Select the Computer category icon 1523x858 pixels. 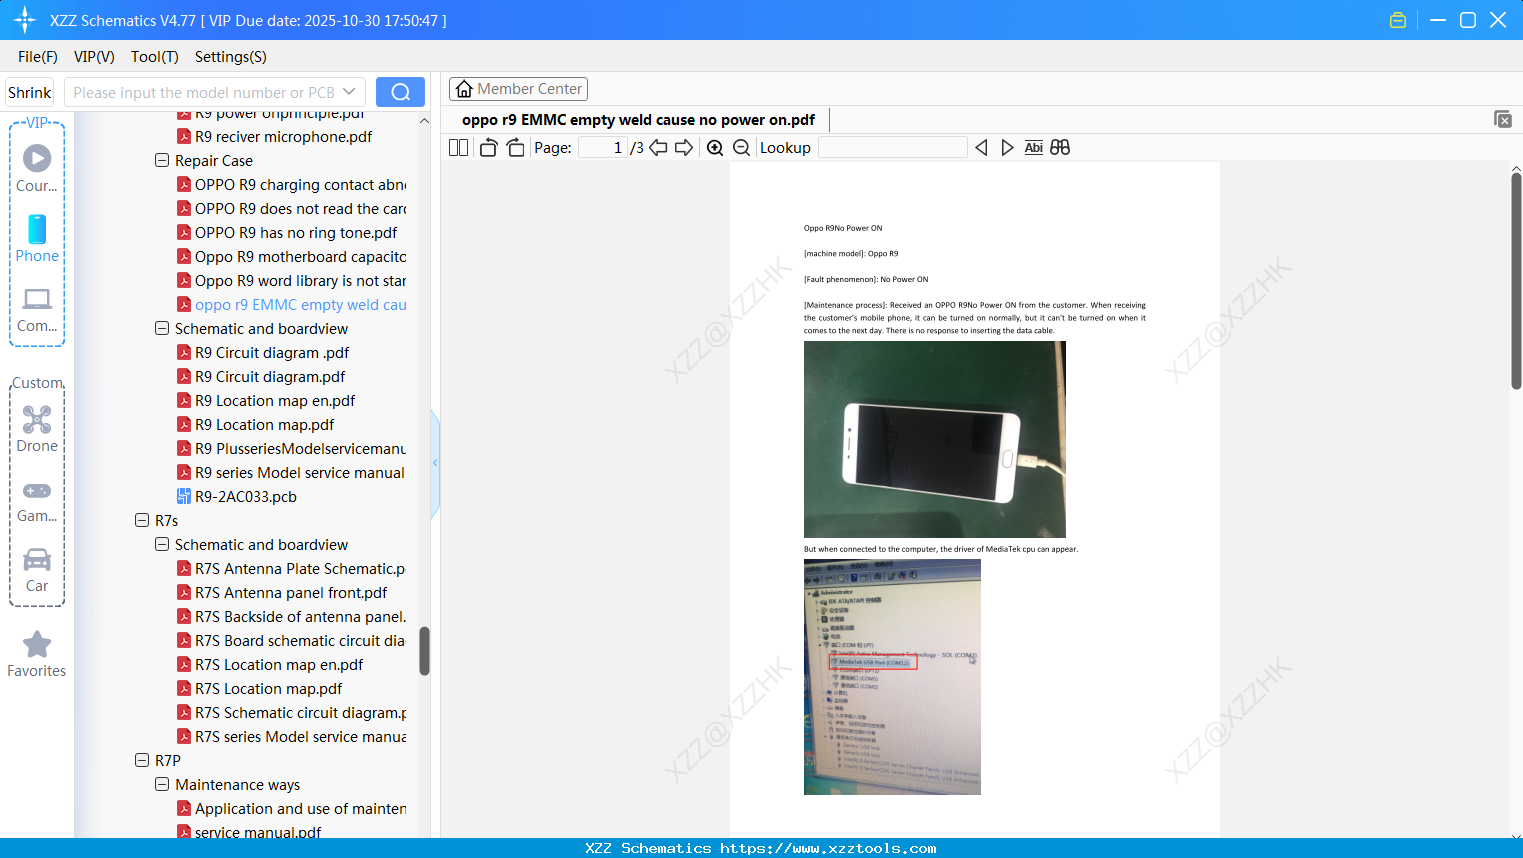(37, 309)
